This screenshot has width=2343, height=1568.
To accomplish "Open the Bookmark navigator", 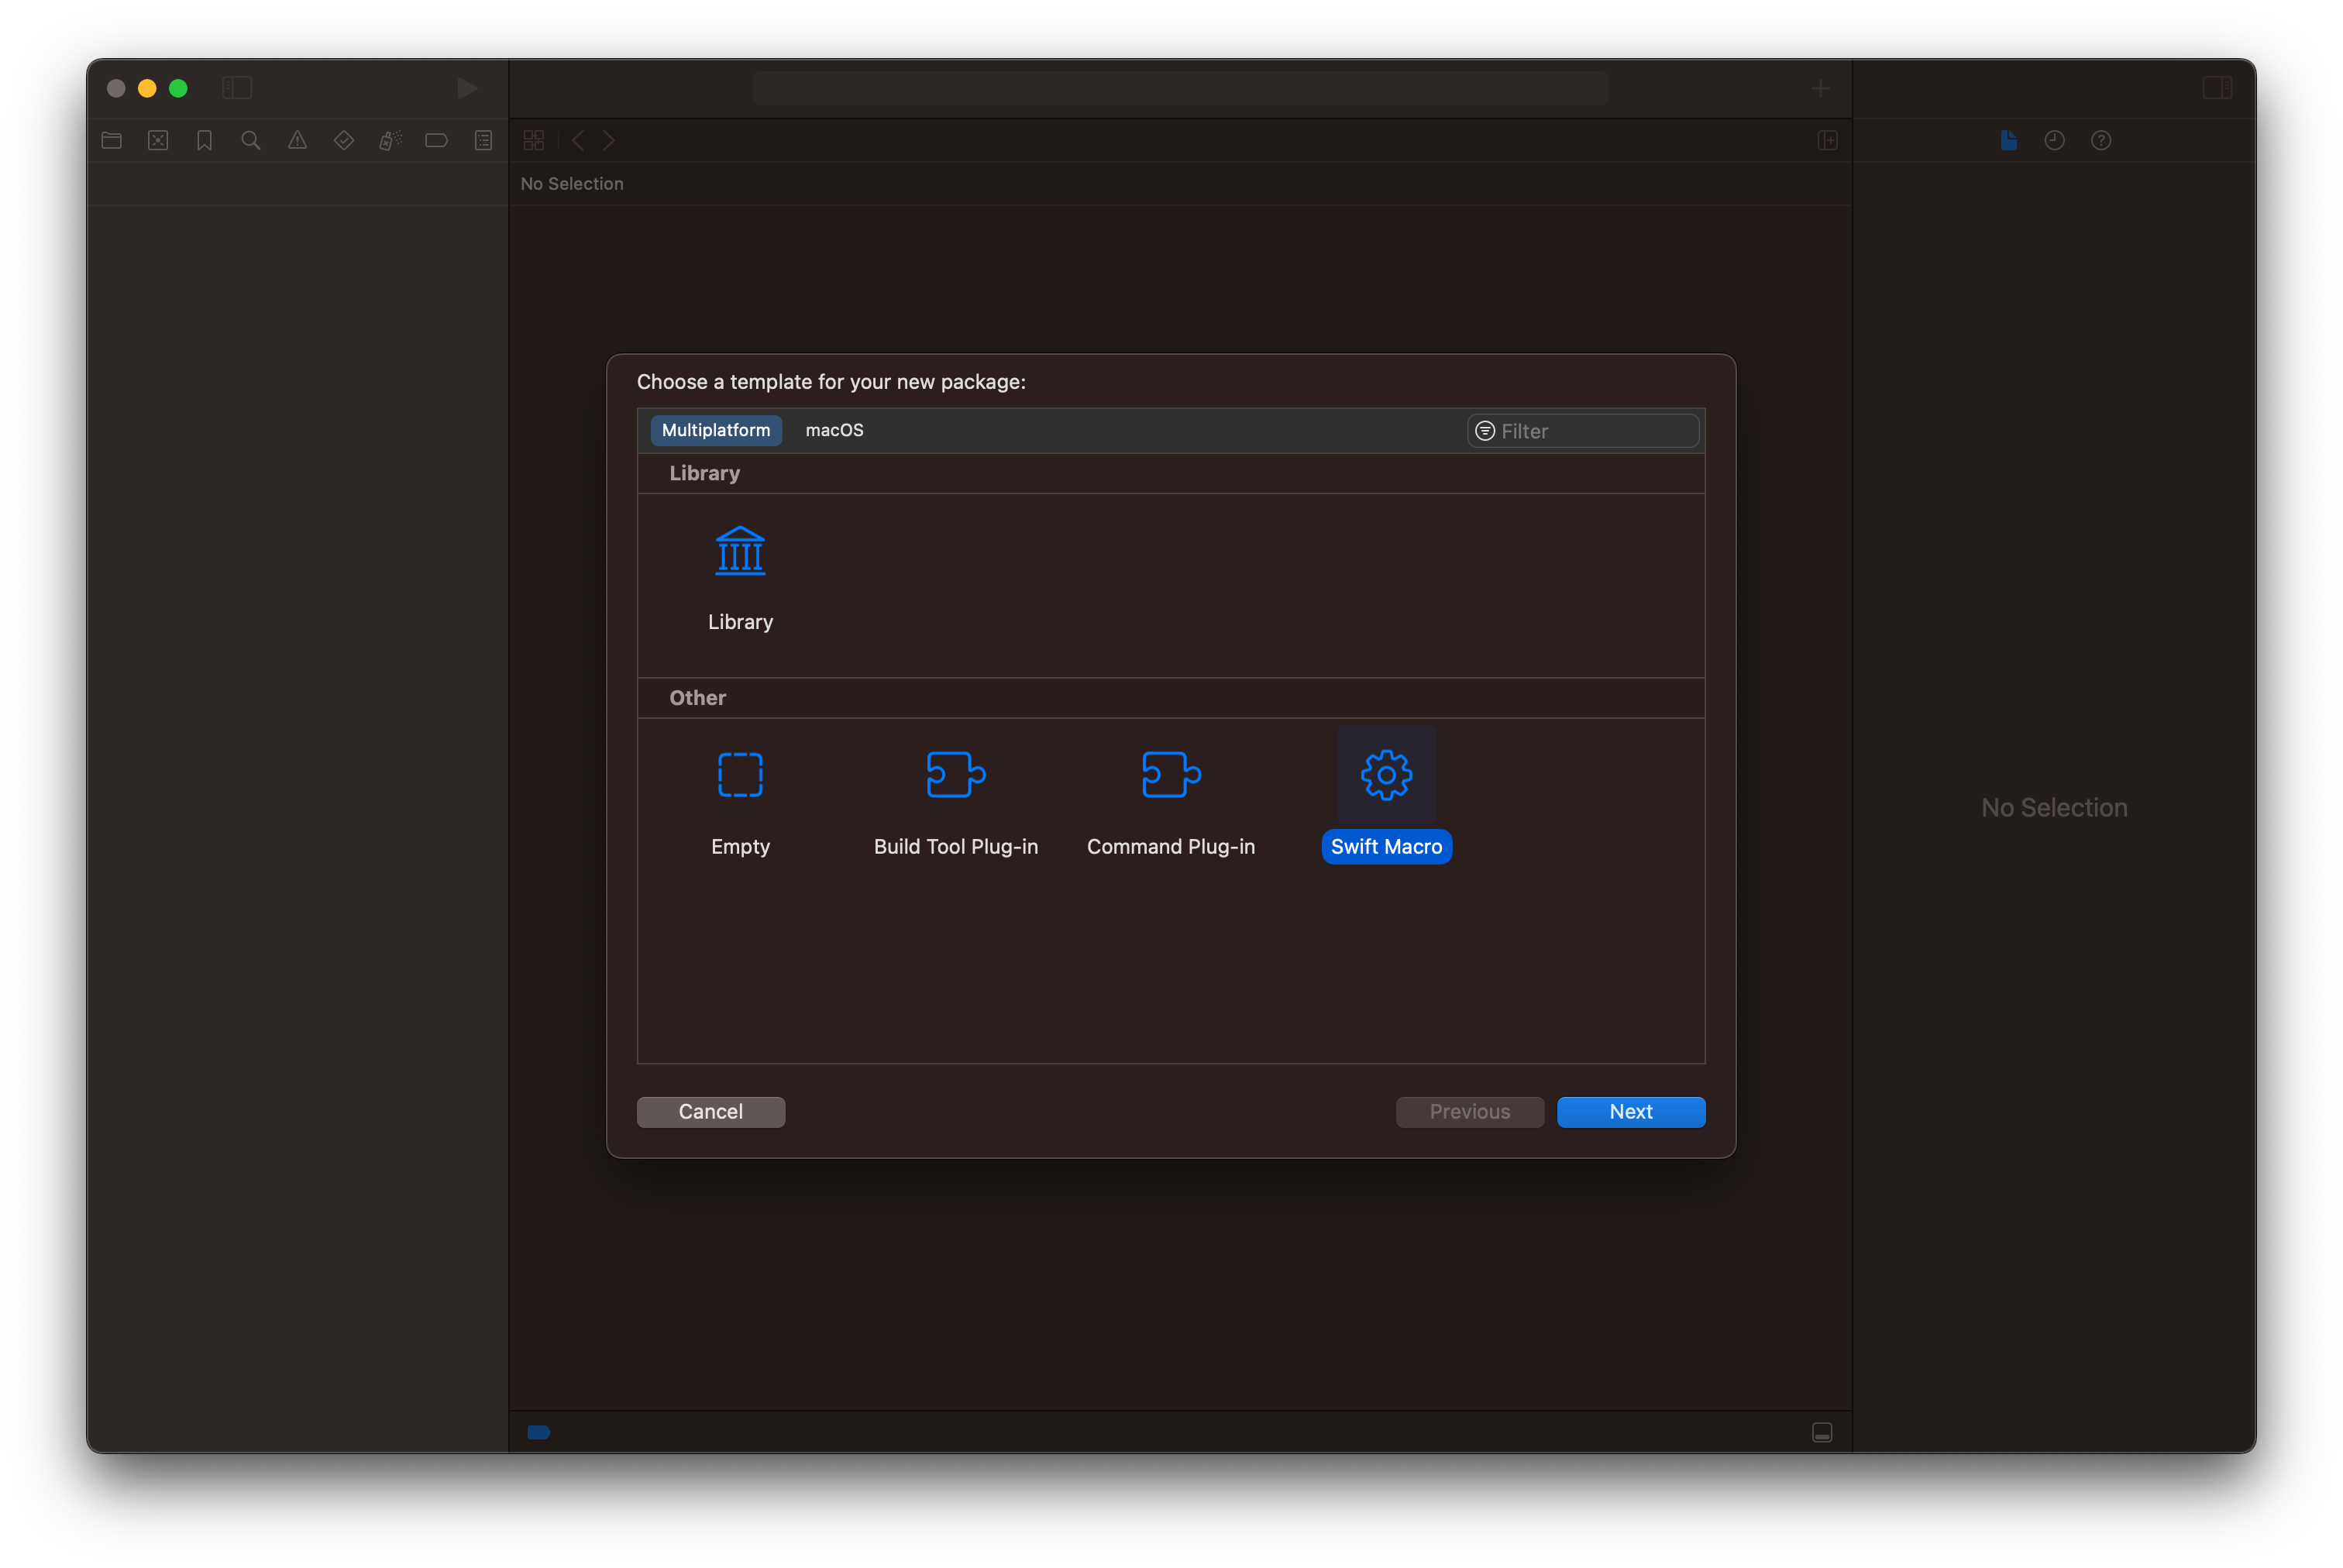I will tap(204, 140).
